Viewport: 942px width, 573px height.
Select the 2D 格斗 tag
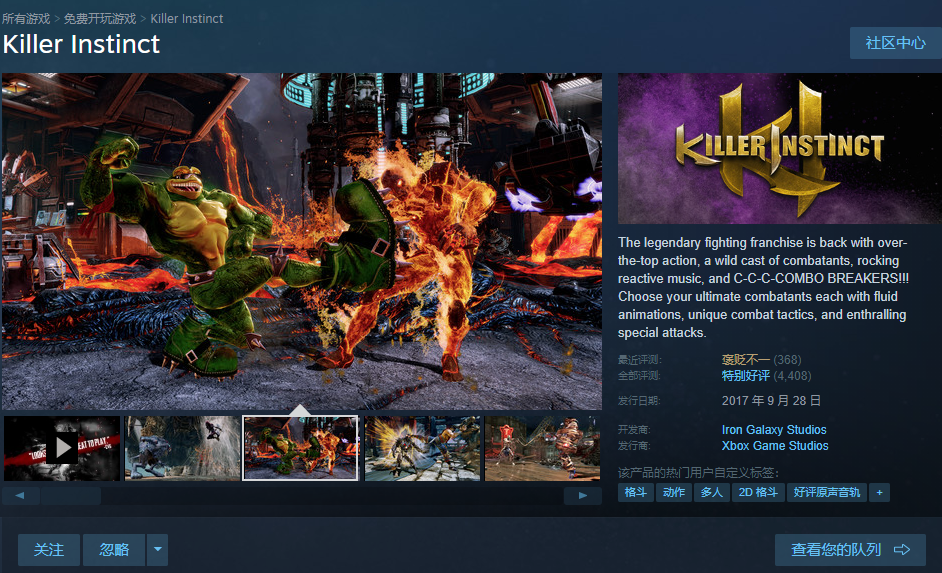pos(758,492)
